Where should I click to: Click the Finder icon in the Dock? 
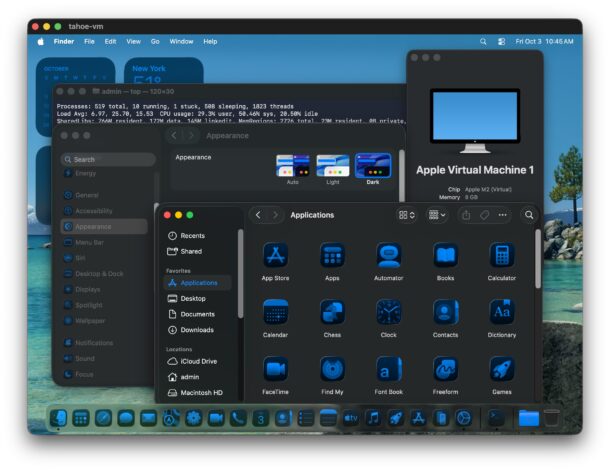point(58,418)
